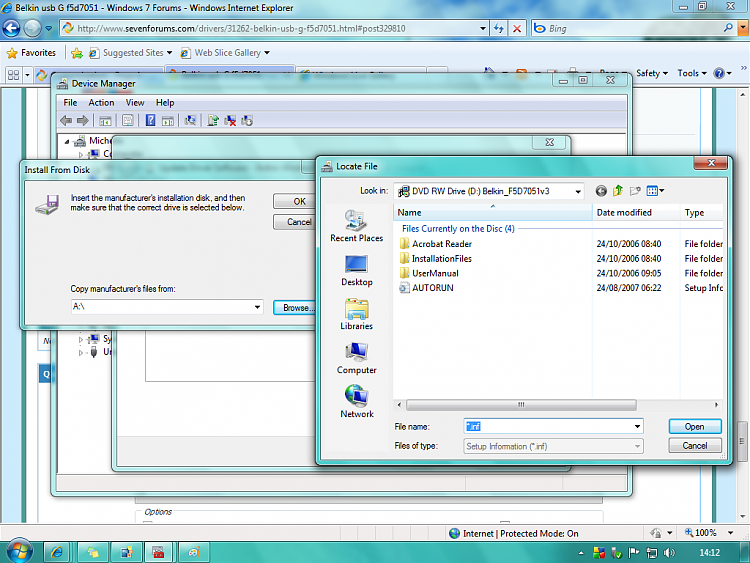The image size is (750, 563).
Task: Click Browse in Install From Disk dialog
Action: pyautogui.click(x=295, y=308)
